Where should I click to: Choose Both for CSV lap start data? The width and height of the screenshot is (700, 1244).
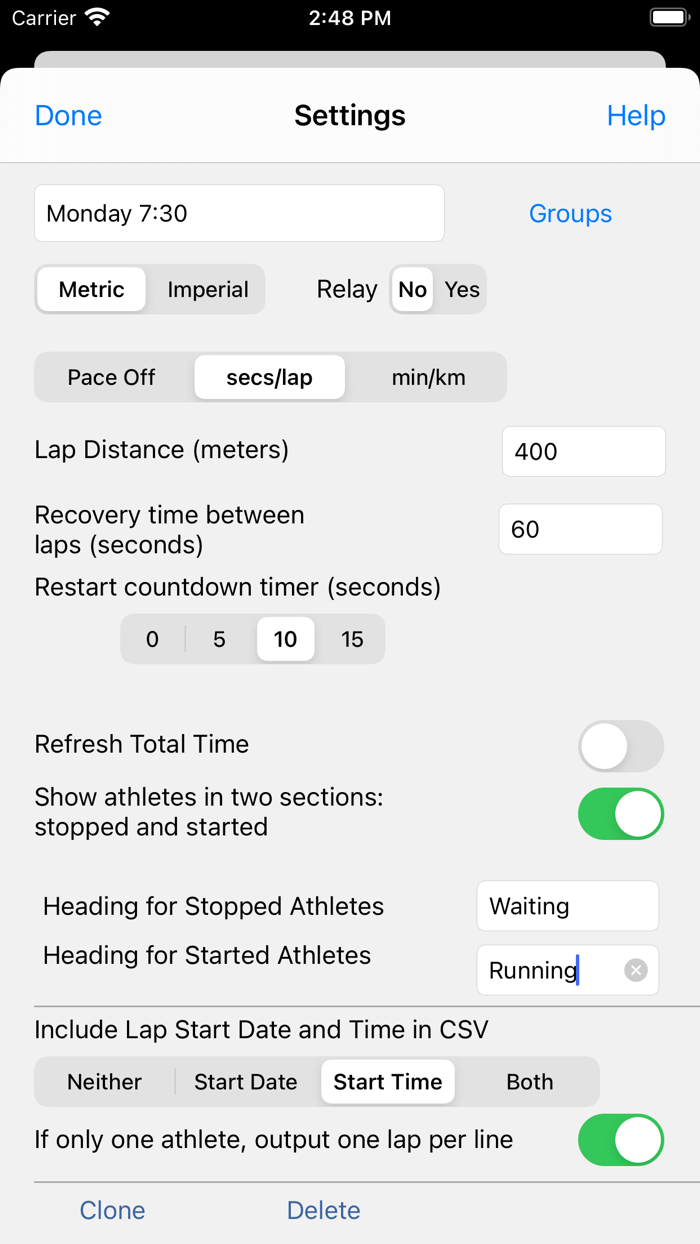(x=529, y=1081)
